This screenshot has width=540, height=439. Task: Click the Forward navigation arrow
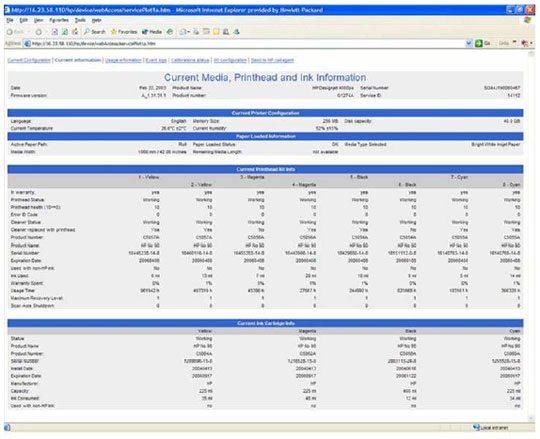tap(39, 32)
